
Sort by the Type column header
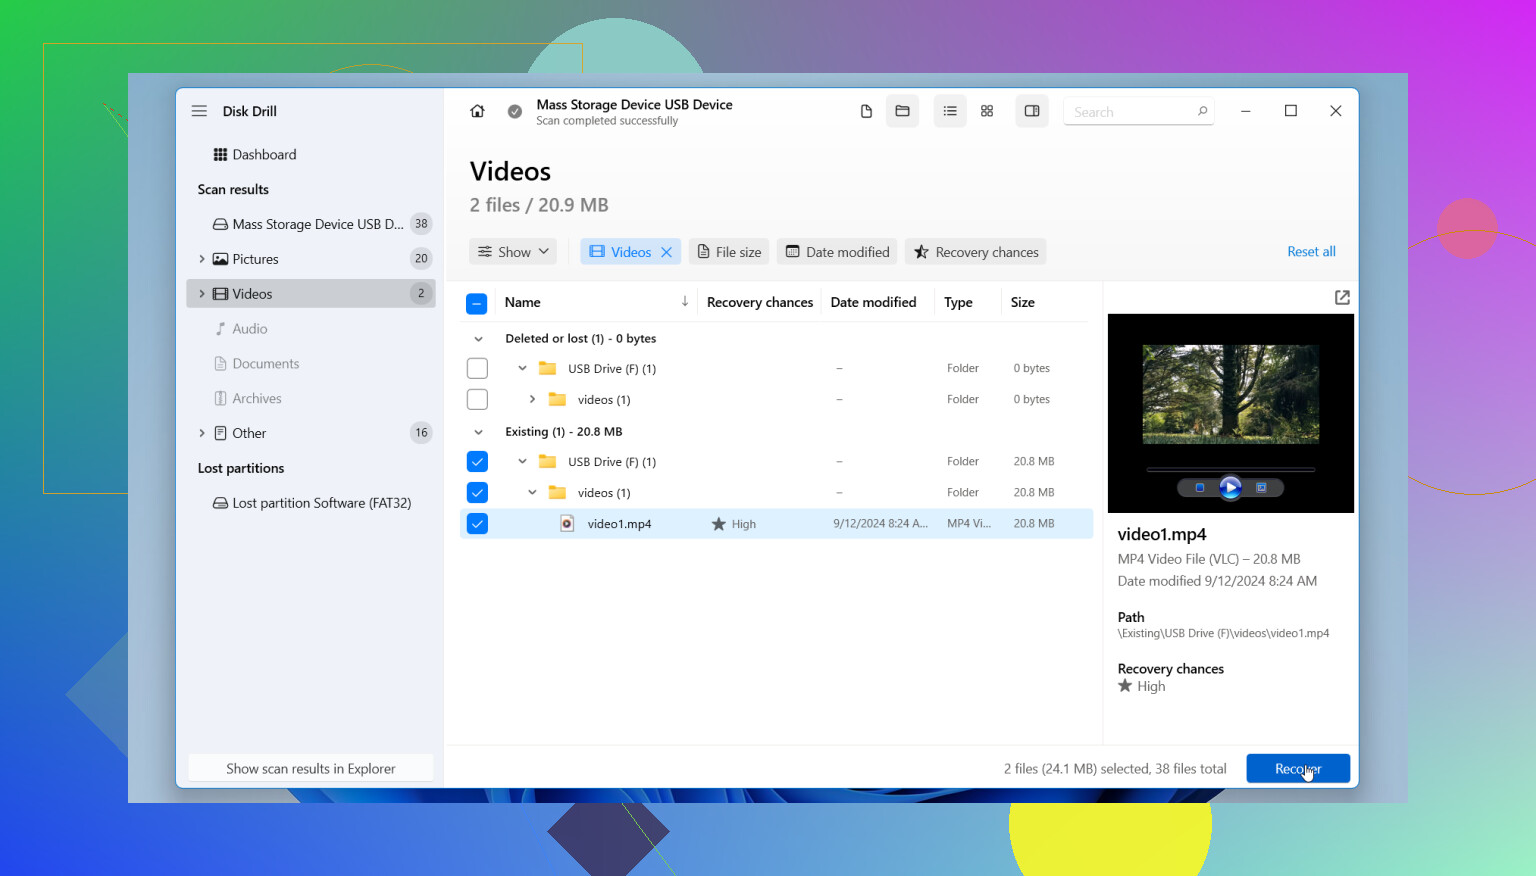pos(958,302)
